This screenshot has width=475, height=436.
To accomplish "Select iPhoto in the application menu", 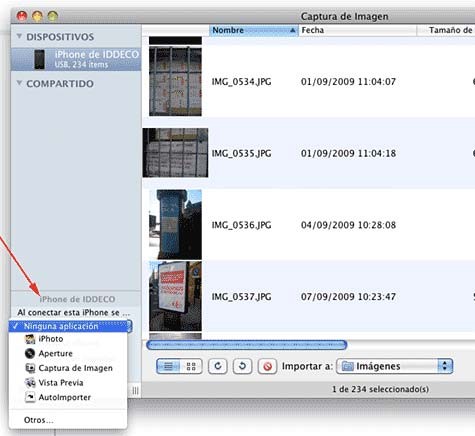I will pyautogui.click(x=68, y=339).
